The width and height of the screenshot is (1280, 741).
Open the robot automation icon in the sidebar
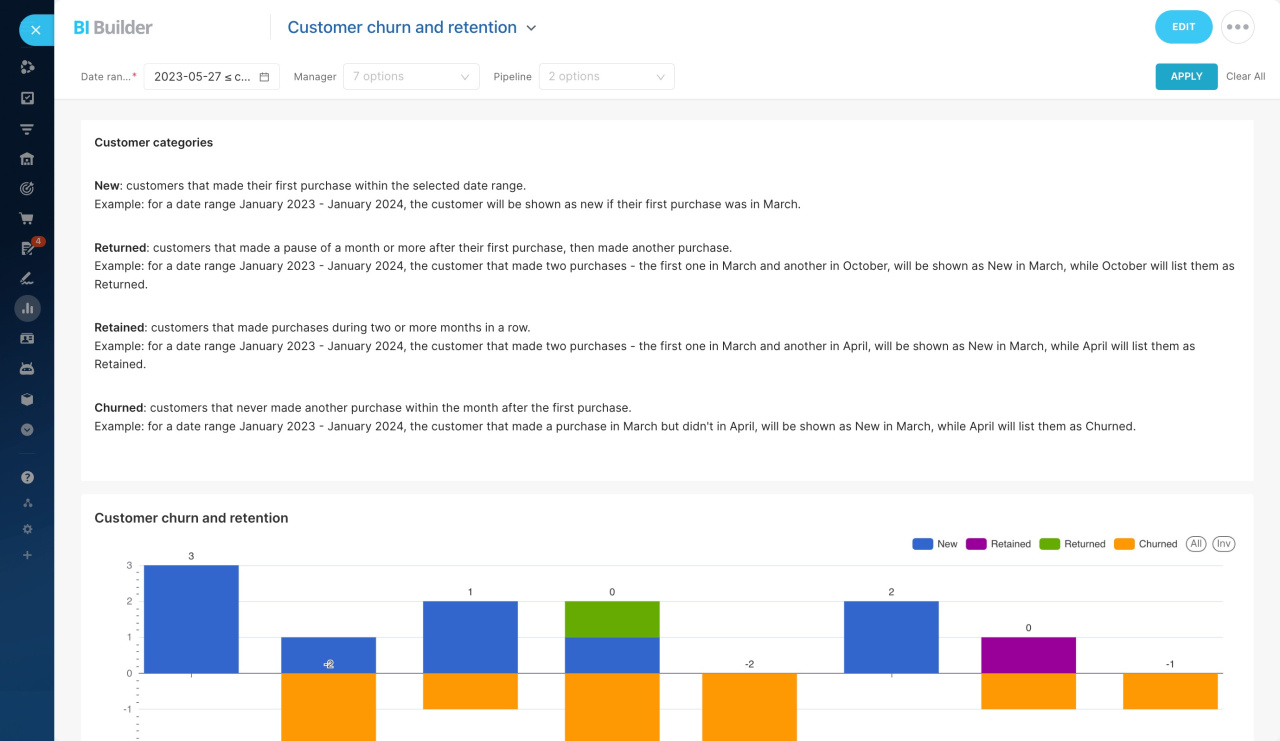27,369
